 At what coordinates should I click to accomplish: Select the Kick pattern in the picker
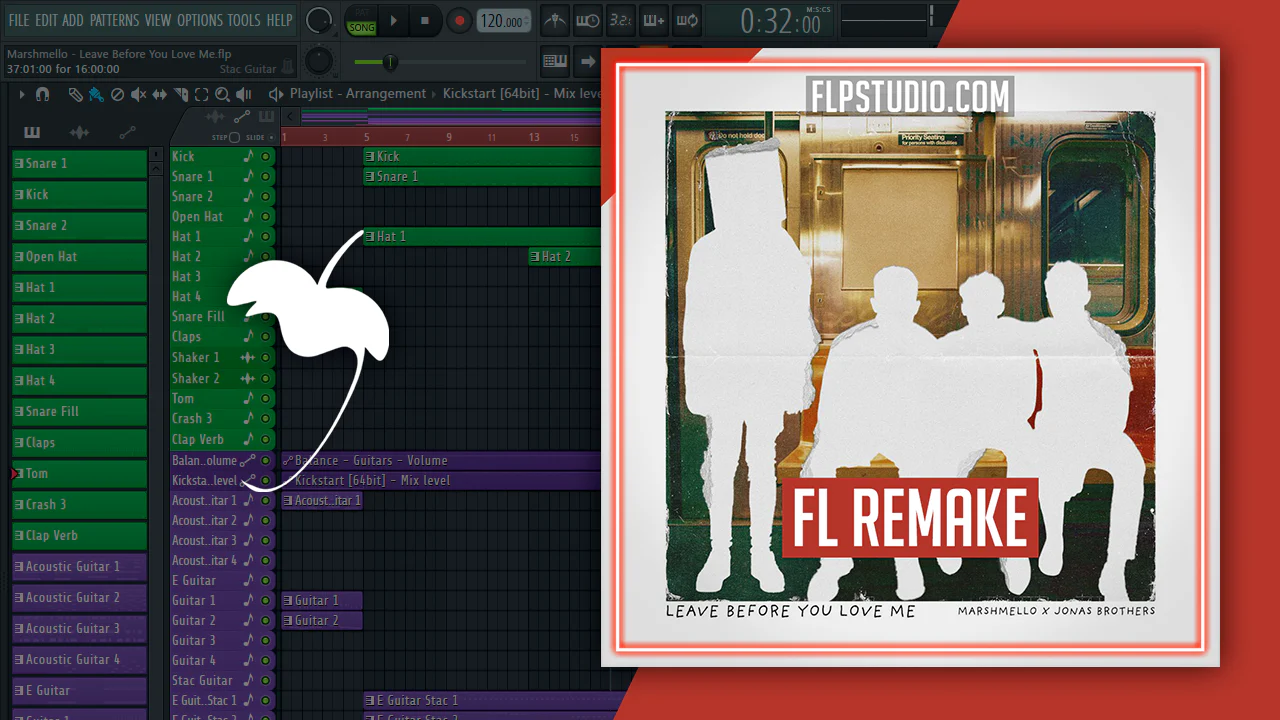[x=79, y=194]
